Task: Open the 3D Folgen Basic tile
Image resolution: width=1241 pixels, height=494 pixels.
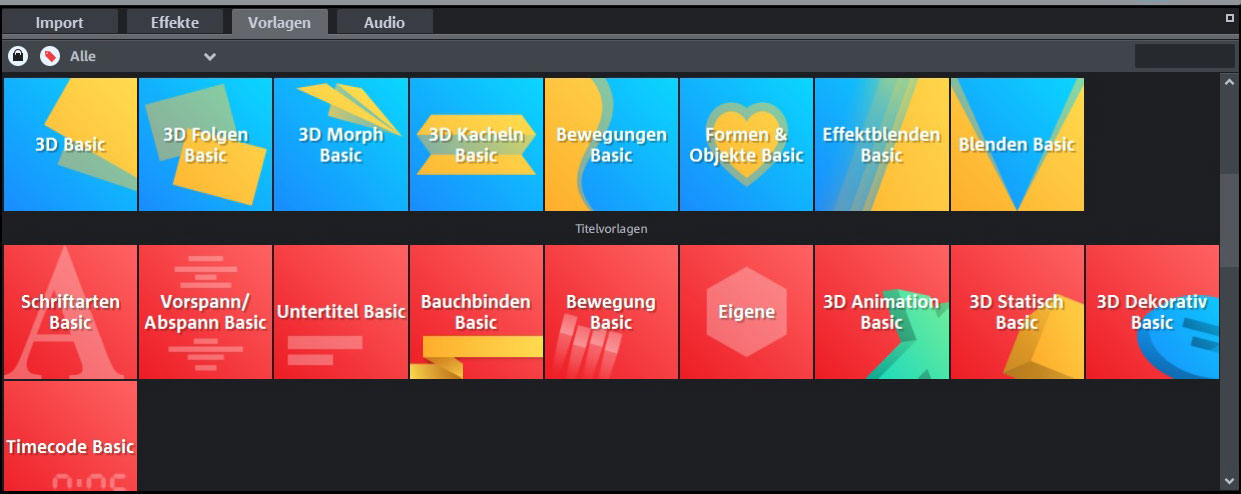Action: [205, 145]
